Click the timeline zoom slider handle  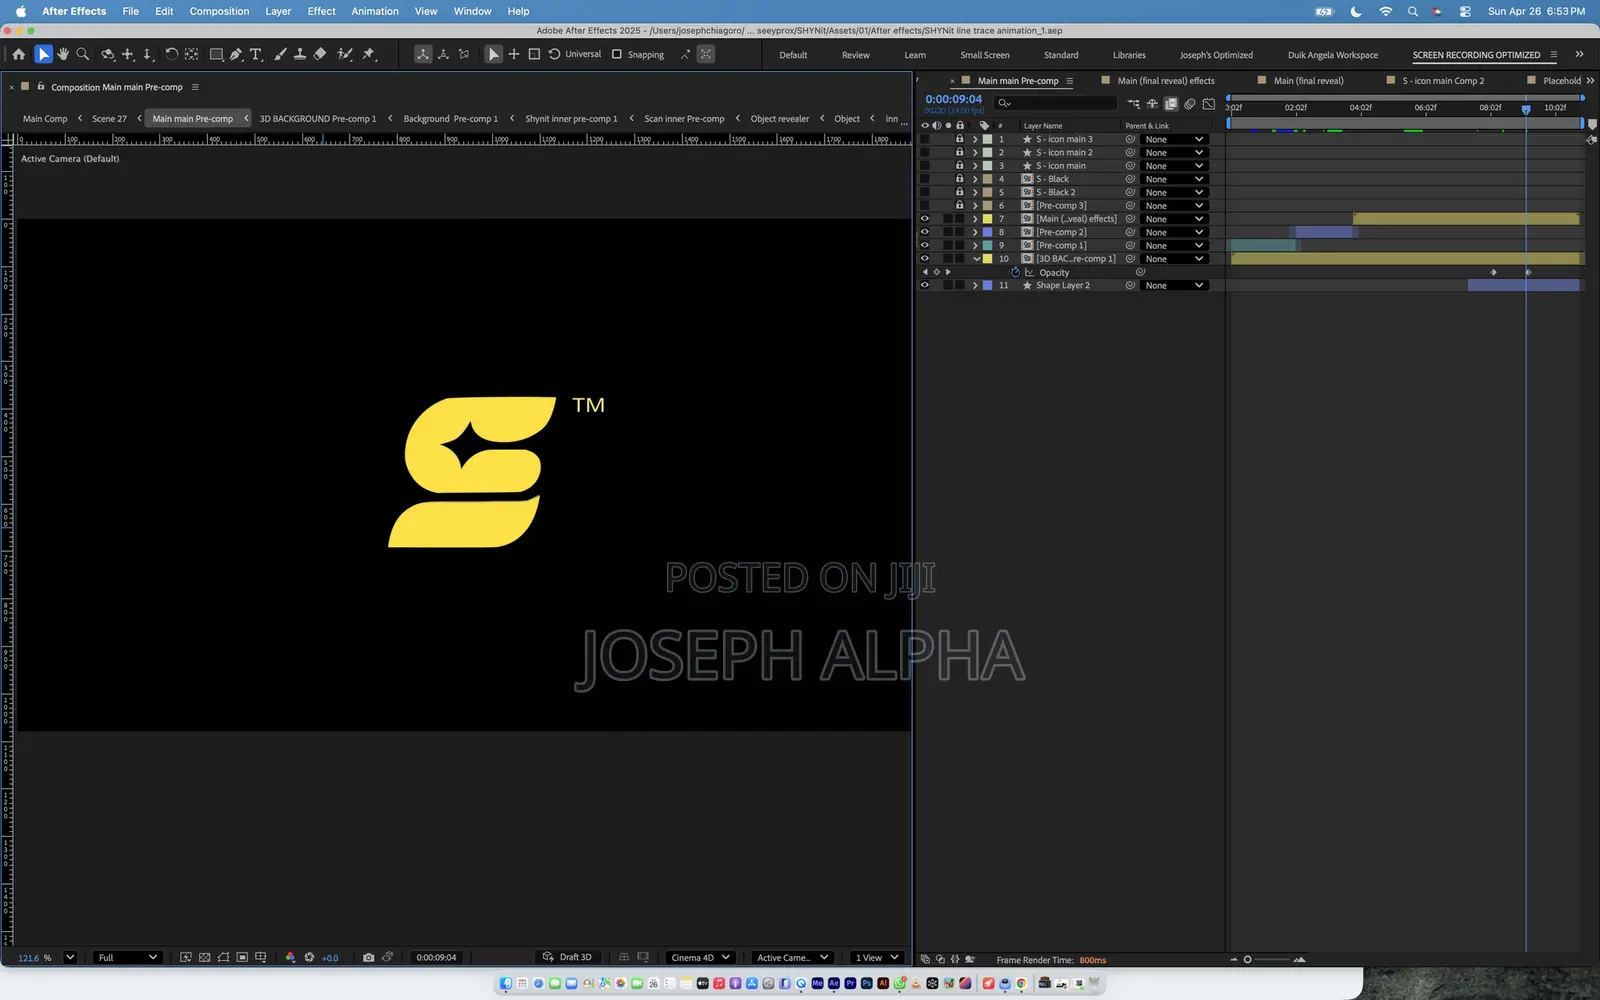[x=1247, y=959]
